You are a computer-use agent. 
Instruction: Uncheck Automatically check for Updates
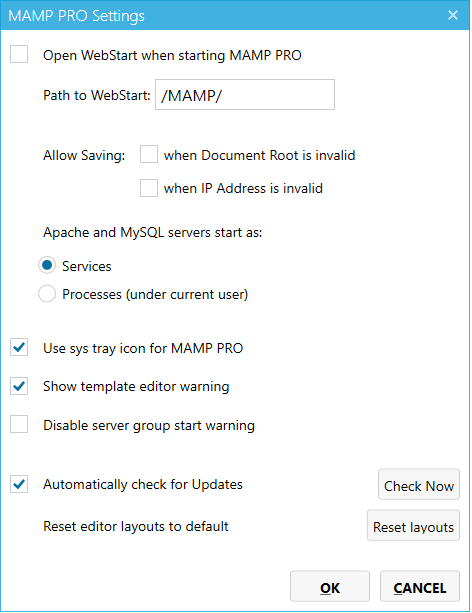point(19,484)
